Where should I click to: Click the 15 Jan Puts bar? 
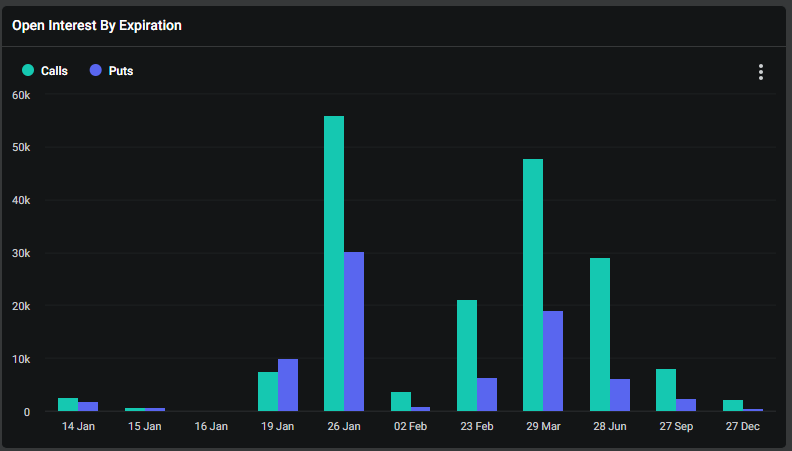coord(155,410)
